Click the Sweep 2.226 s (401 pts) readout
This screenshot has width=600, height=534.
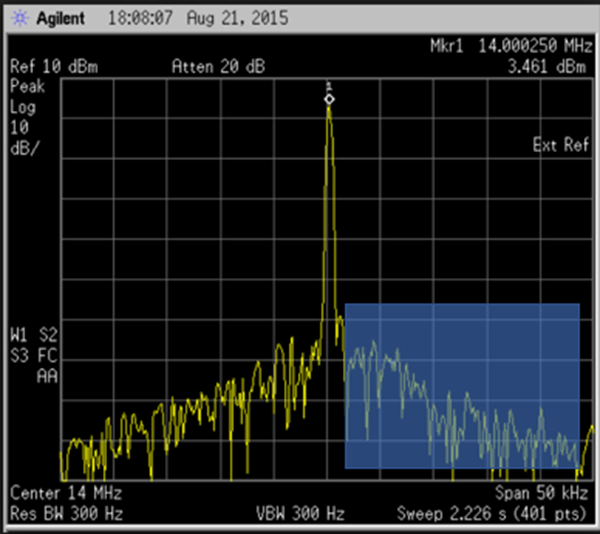(494, 514)
